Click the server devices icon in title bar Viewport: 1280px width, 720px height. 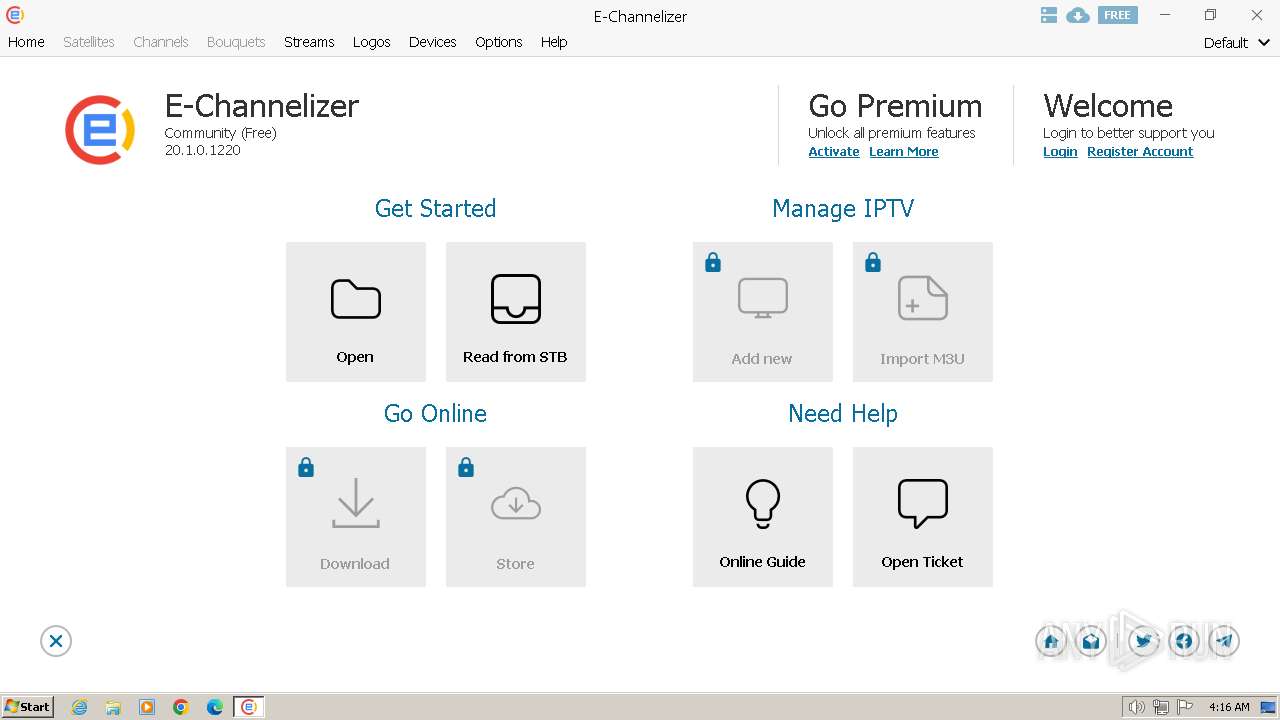1048,15
